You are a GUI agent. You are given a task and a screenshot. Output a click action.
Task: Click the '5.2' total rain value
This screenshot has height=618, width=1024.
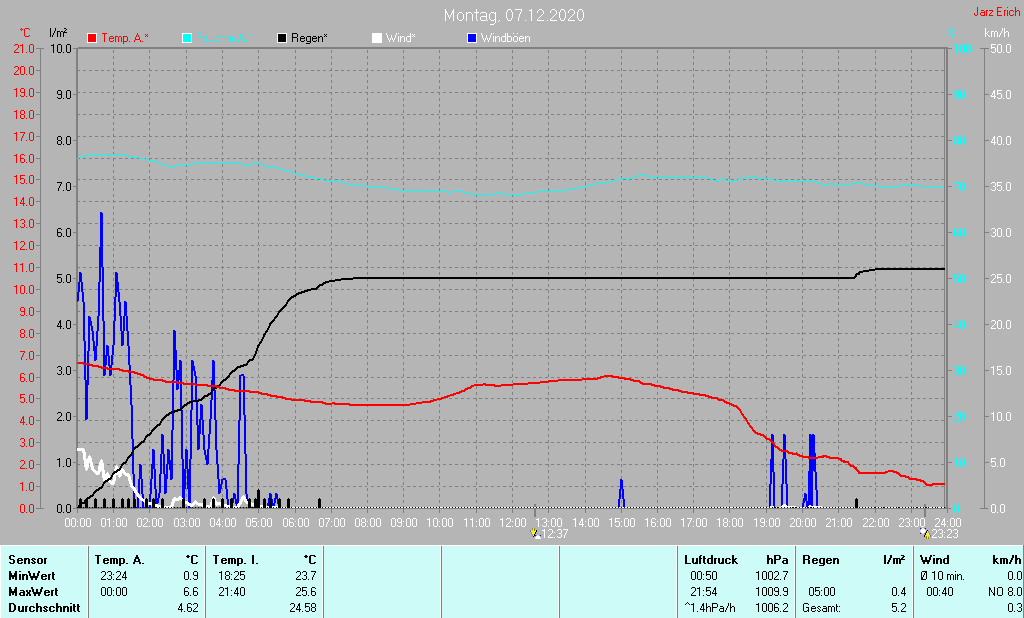pos(899,608)
